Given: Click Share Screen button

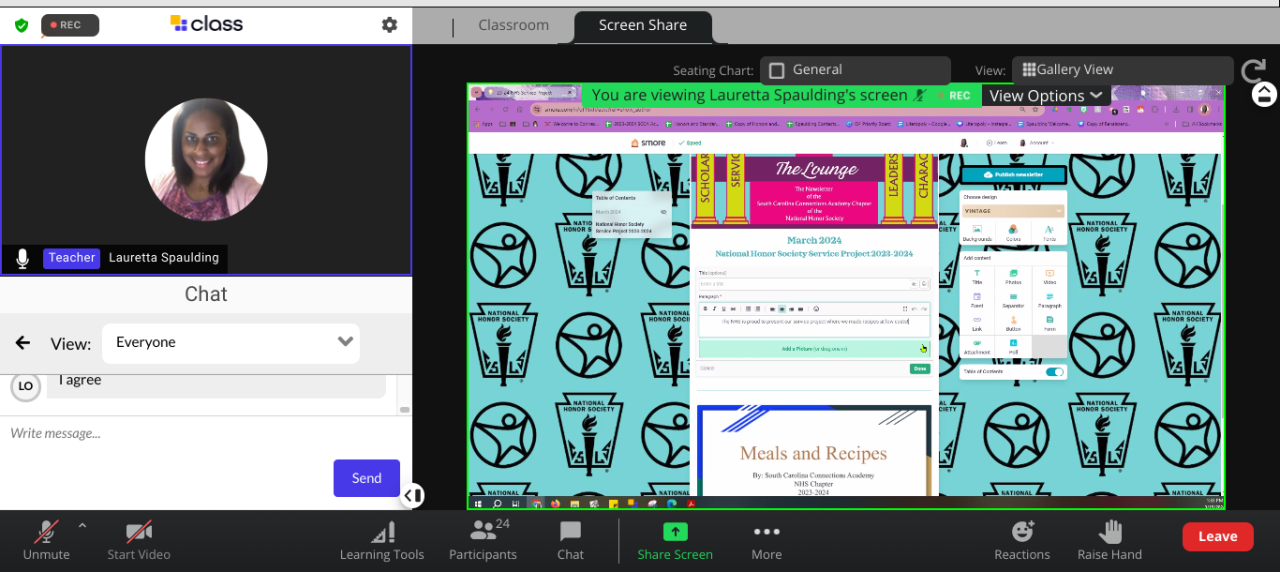Looking at the screenshot, I should pos(675,541).
